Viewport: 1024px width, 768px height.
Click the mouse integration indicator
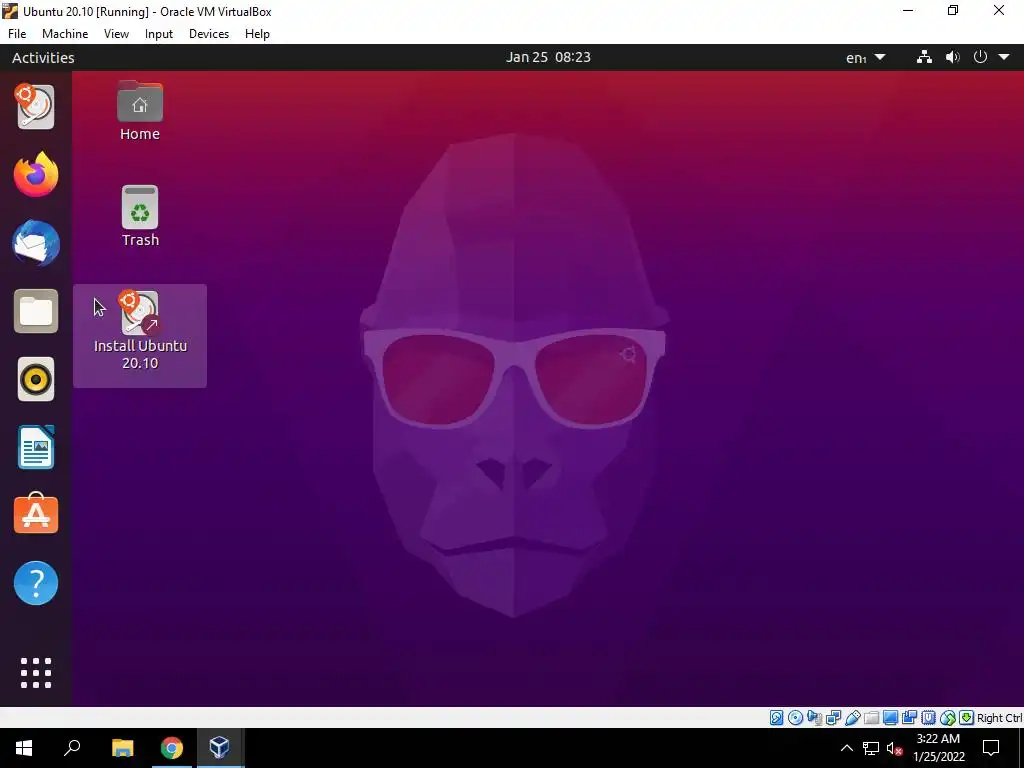948,718
